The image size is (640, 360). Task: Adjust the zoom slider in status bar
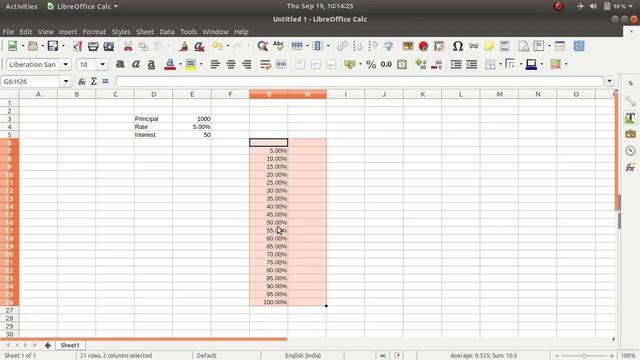[584, 356]
